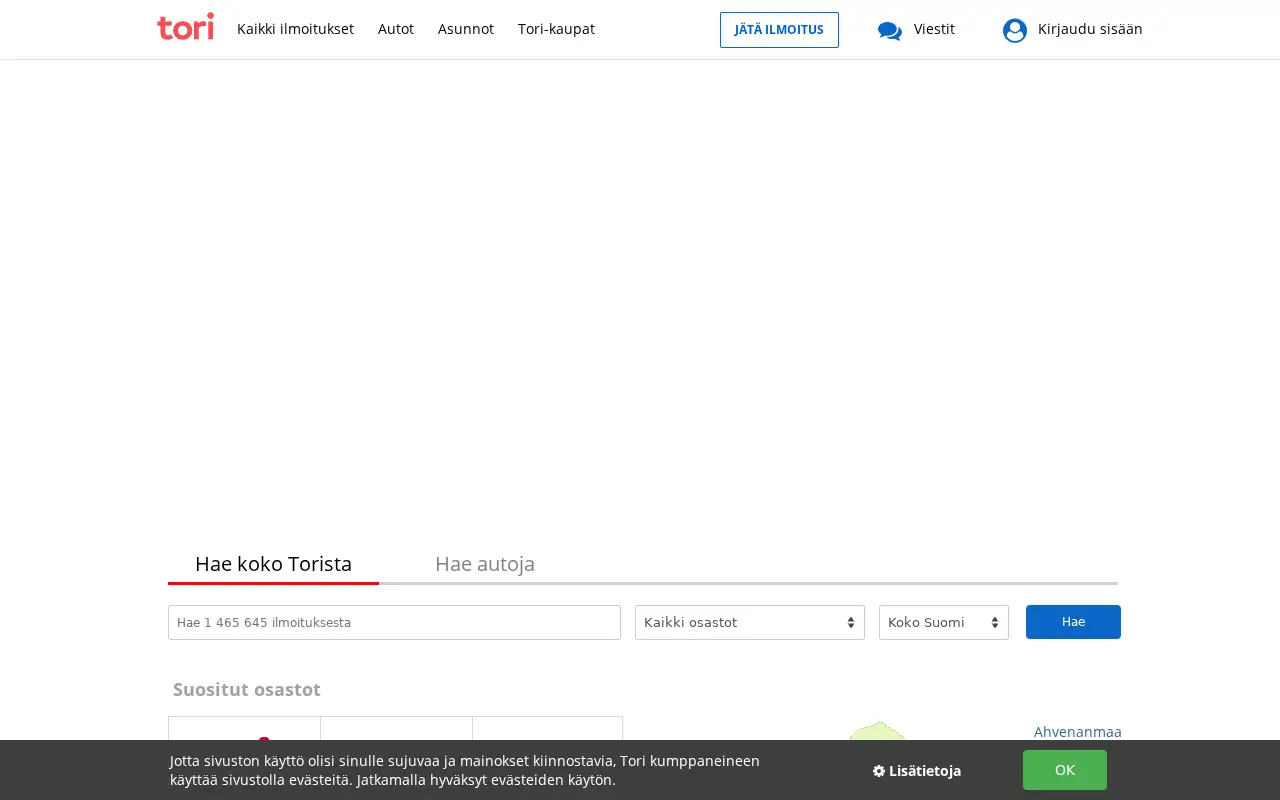
Task: Open the Kaikki osastot category dropdown
Action: pos(750,622)
